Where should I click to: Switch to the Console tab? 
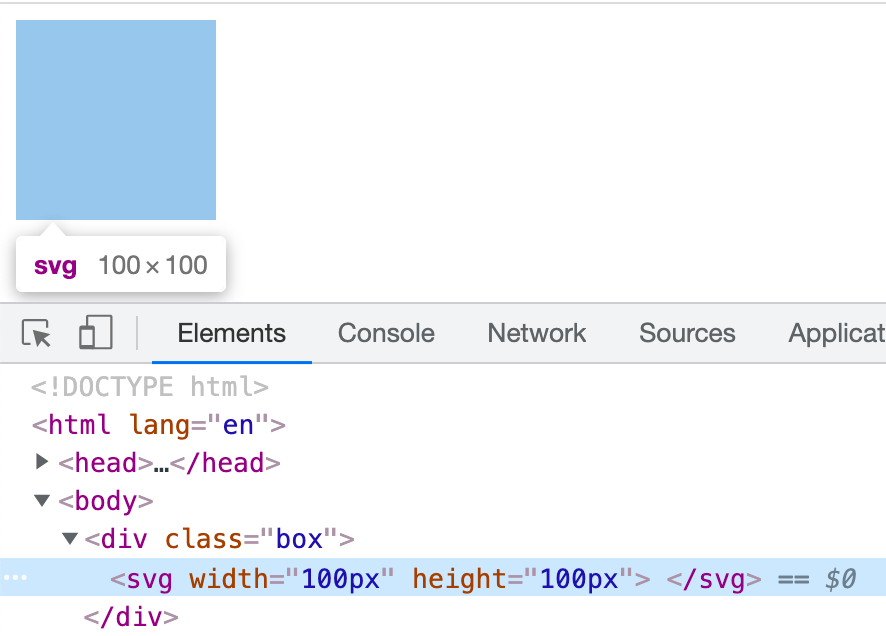(386, 333)
